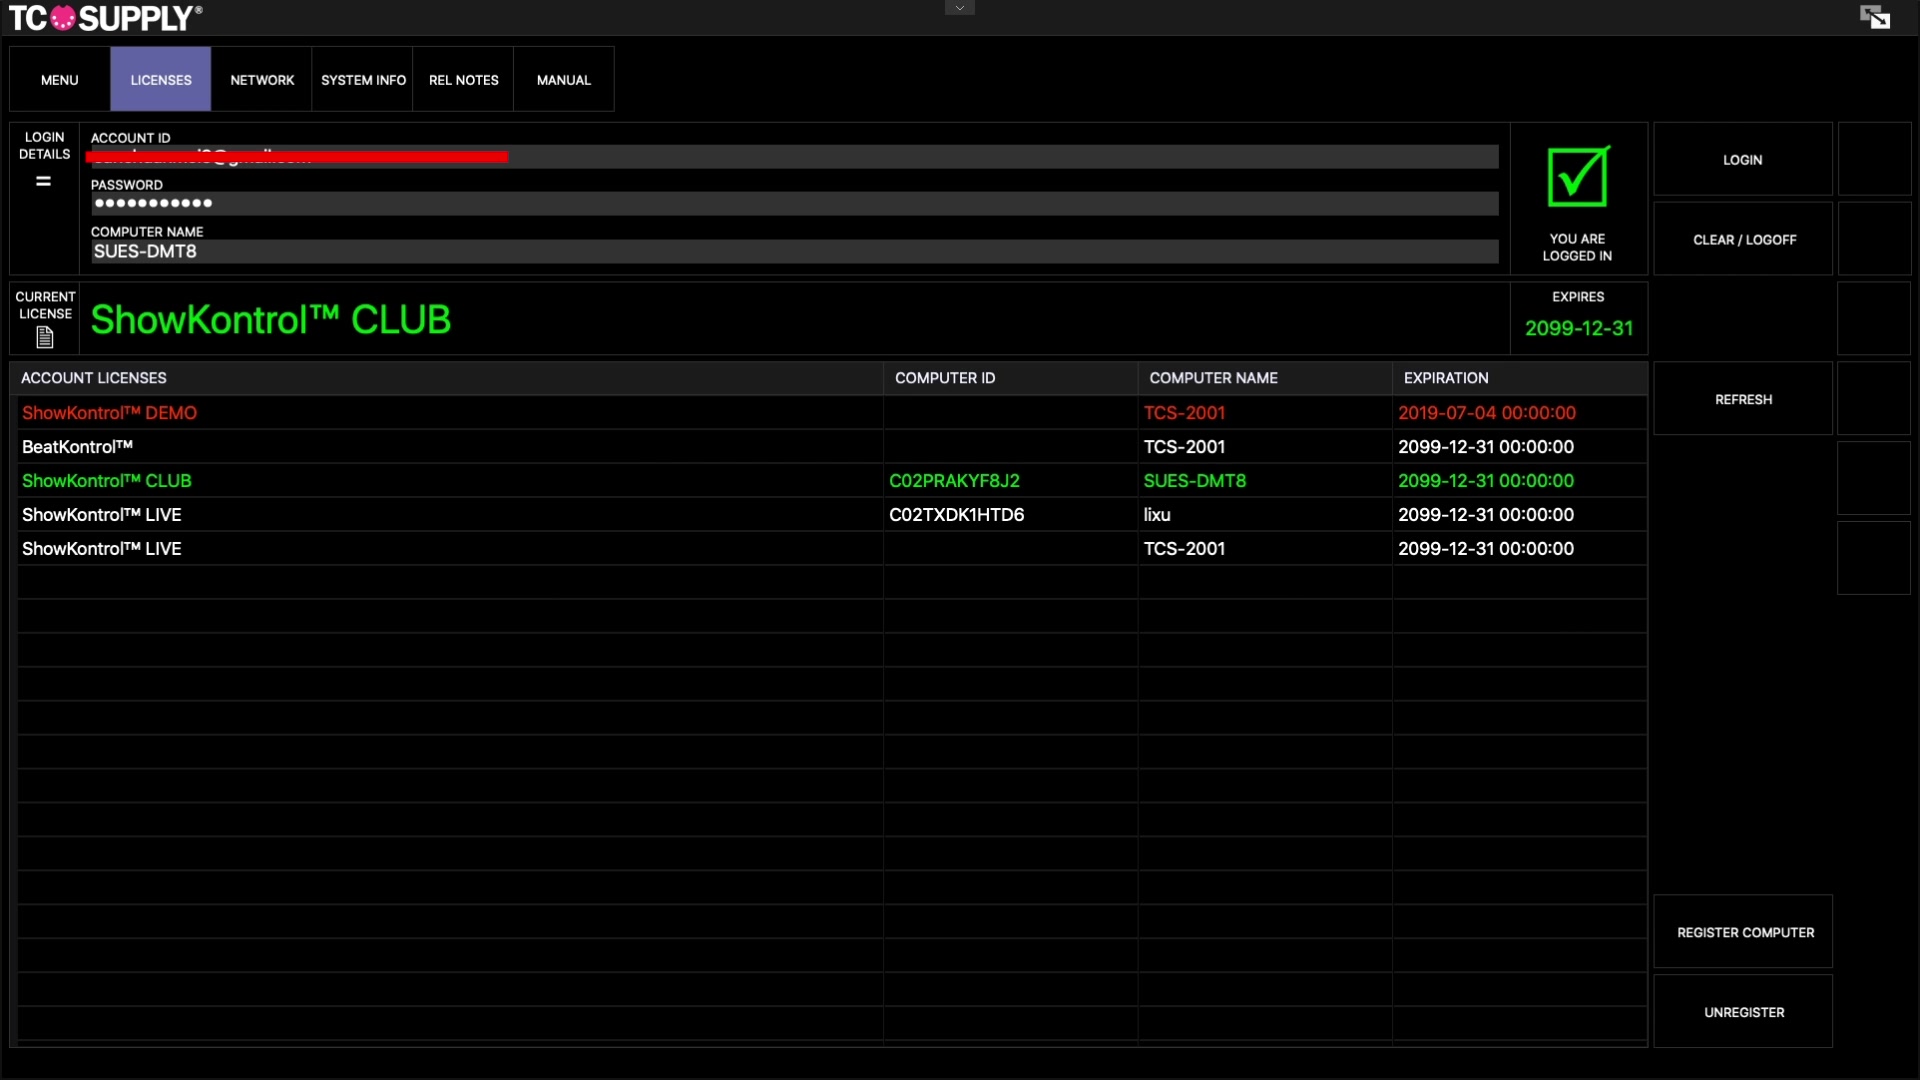Focus the Password input field
The width and height of the screenshot is (1920, 1080).
pyautogui.click(x=795, y=204)
